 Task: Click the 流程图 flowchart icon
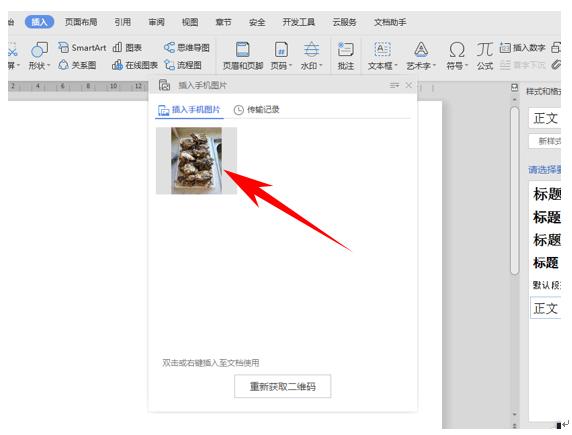pos(183,65)
